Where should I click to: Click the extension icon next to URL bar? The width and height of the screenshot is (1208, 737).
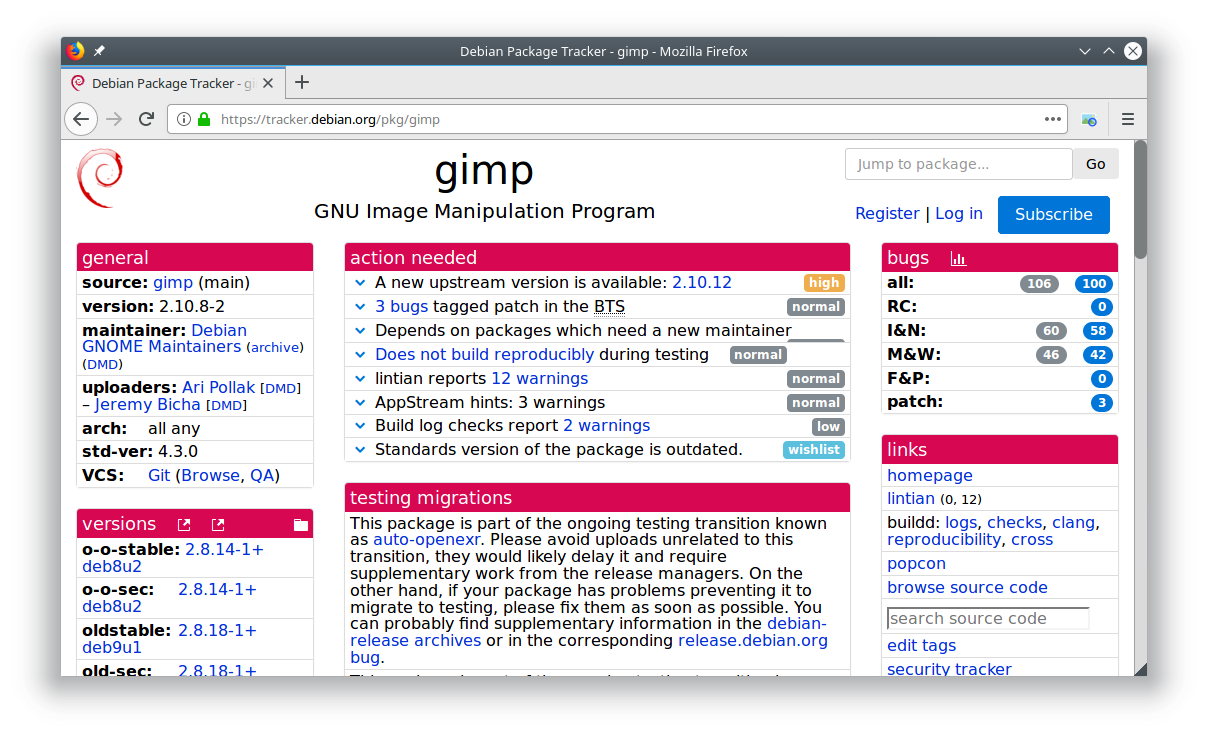point(1089,119)
